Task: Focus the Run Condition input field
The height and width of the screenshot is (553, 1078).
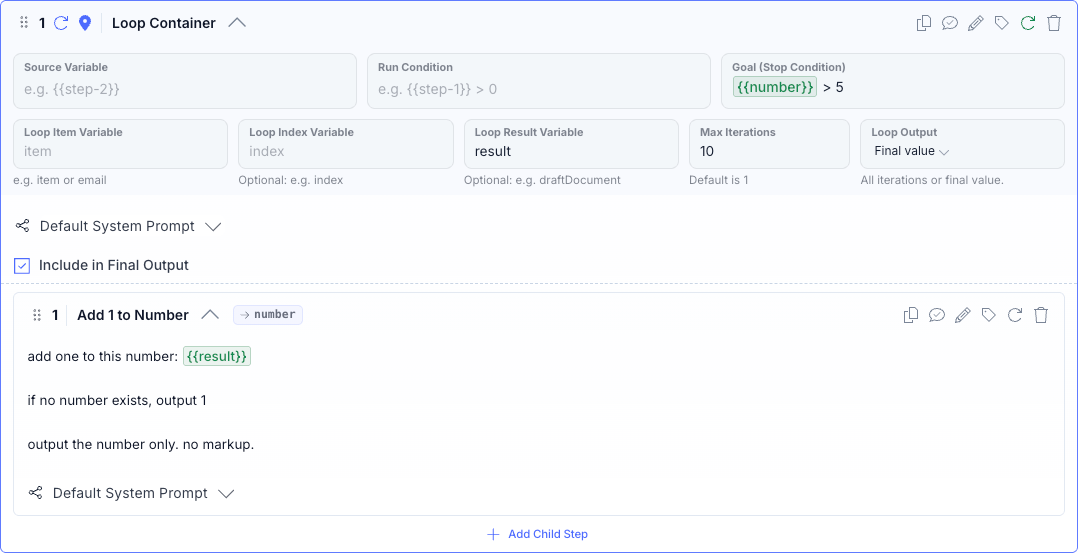Action: (539, 81)
